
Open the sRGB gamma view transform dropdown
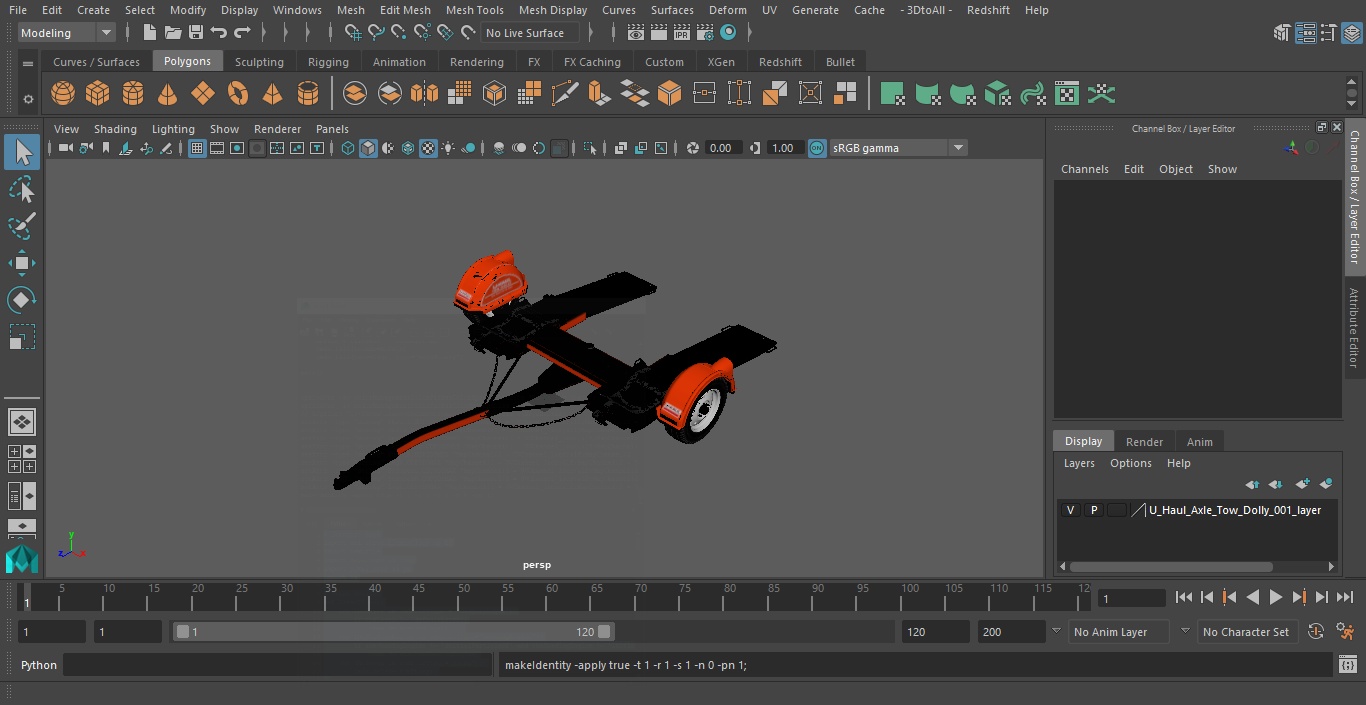click(x=898, y=148)
